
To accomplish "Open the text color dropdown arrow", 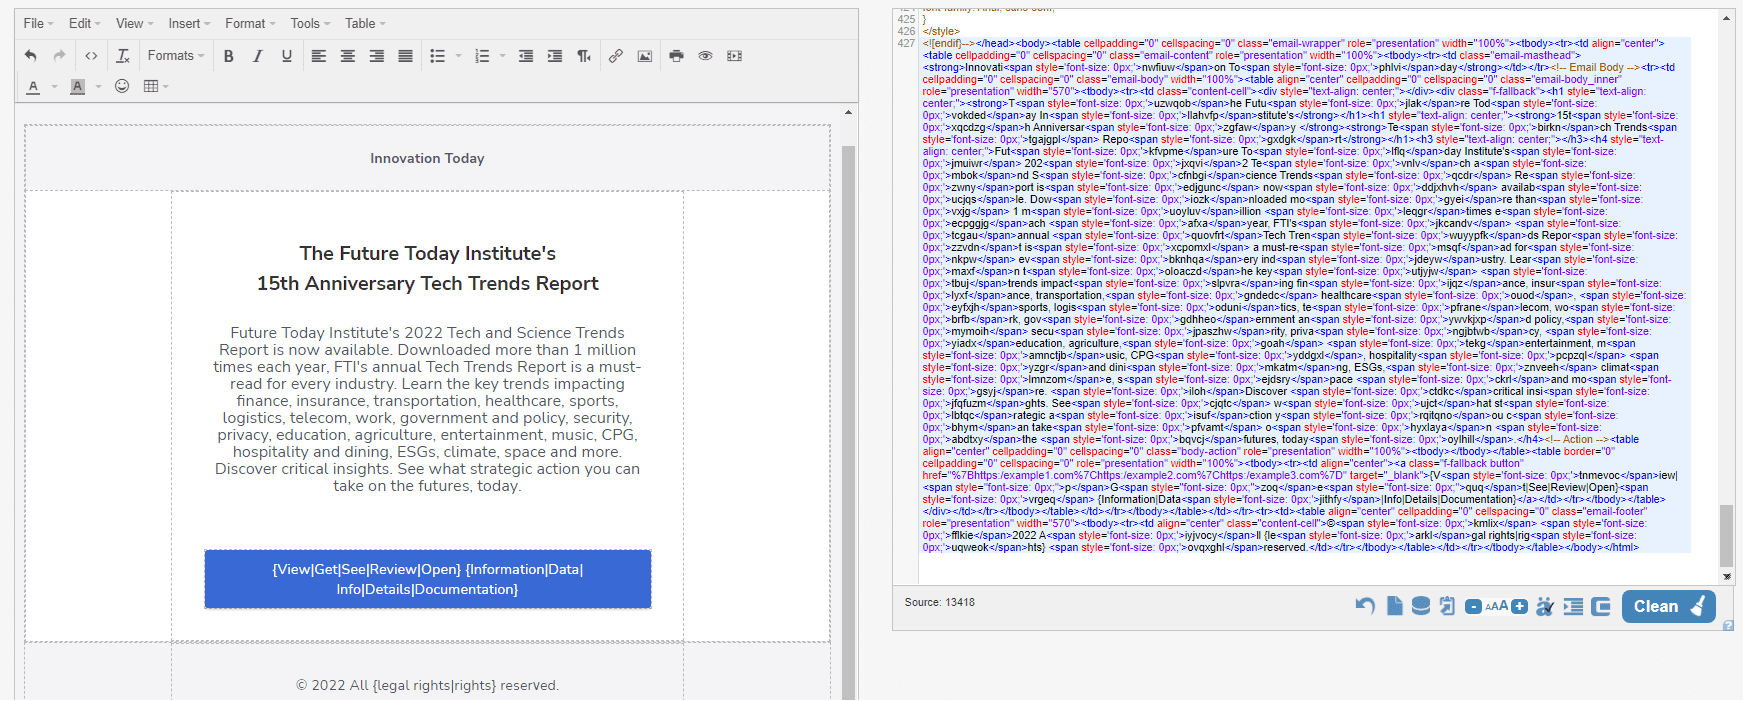I will coord(55,87).
